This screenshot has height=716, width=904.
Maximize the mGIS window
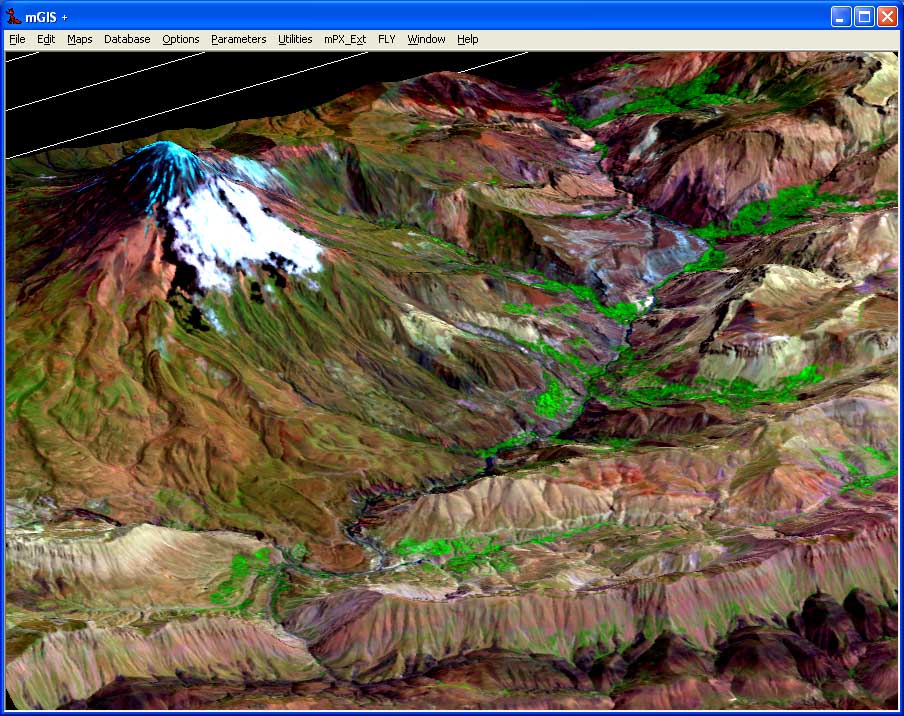tap(864, 17)
